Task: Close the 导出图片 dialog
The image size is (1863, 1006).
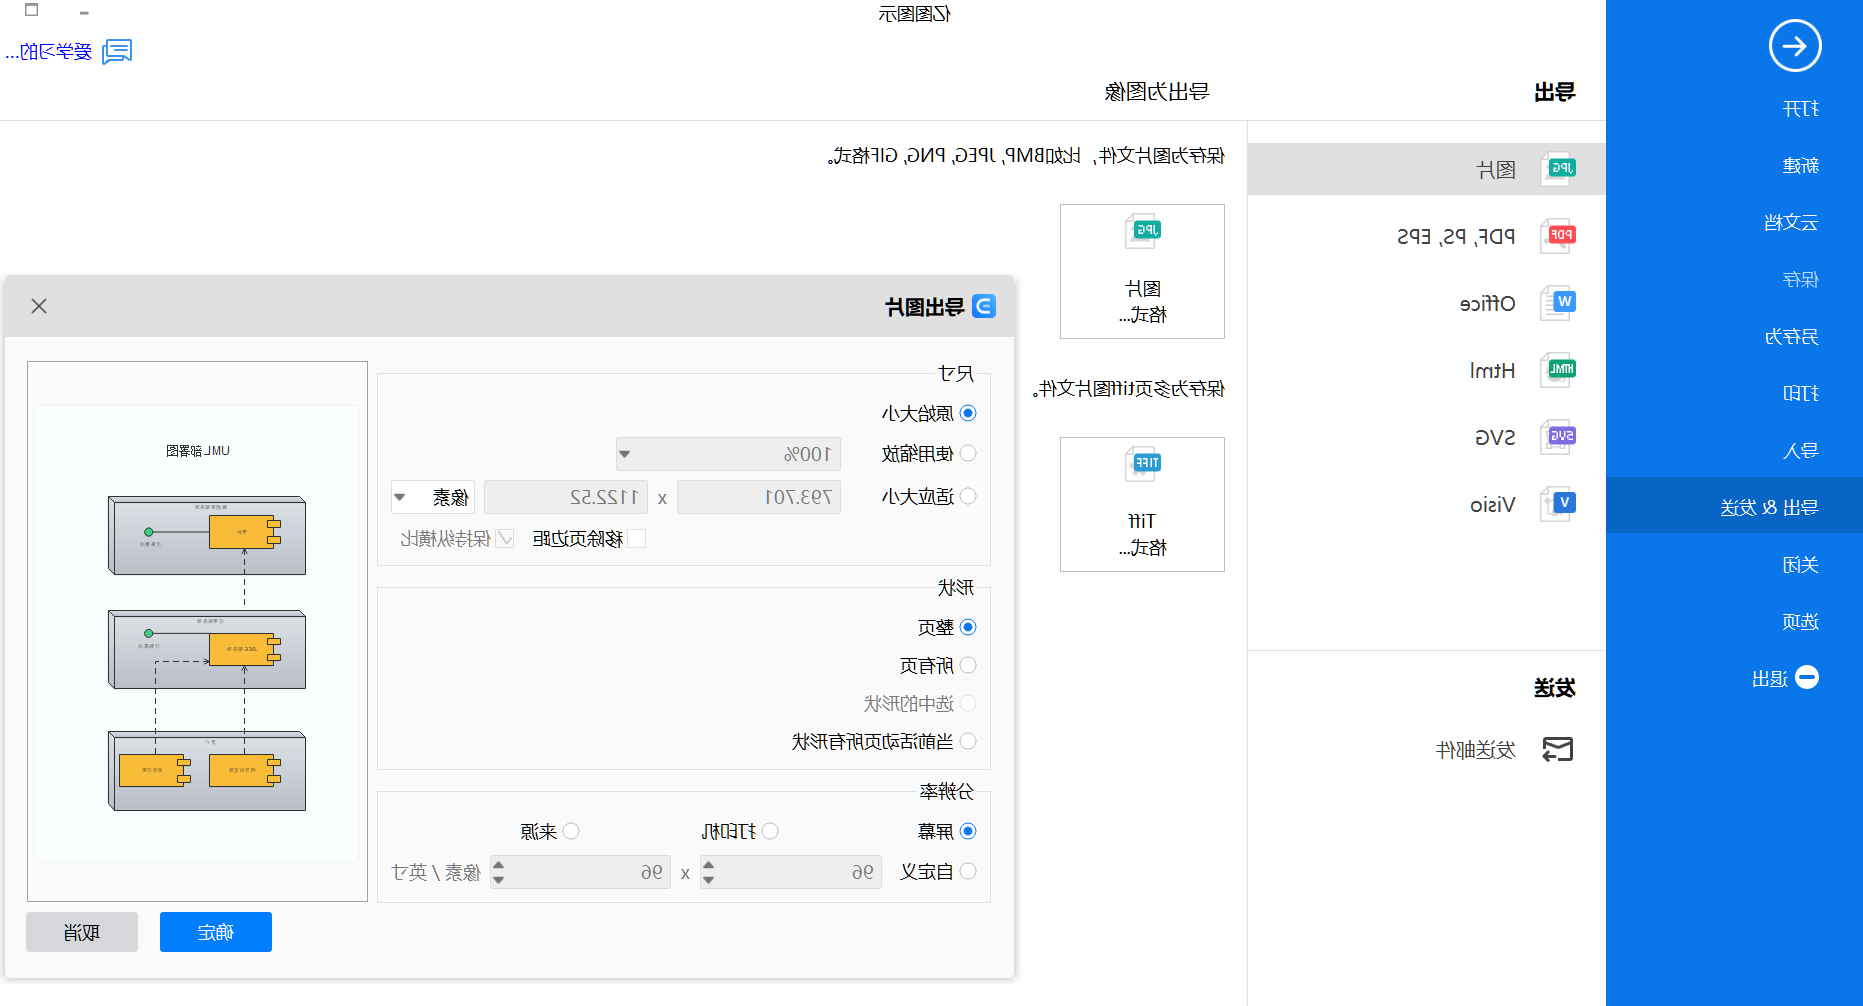Action: pyautogui.click(x=39, y=306)
